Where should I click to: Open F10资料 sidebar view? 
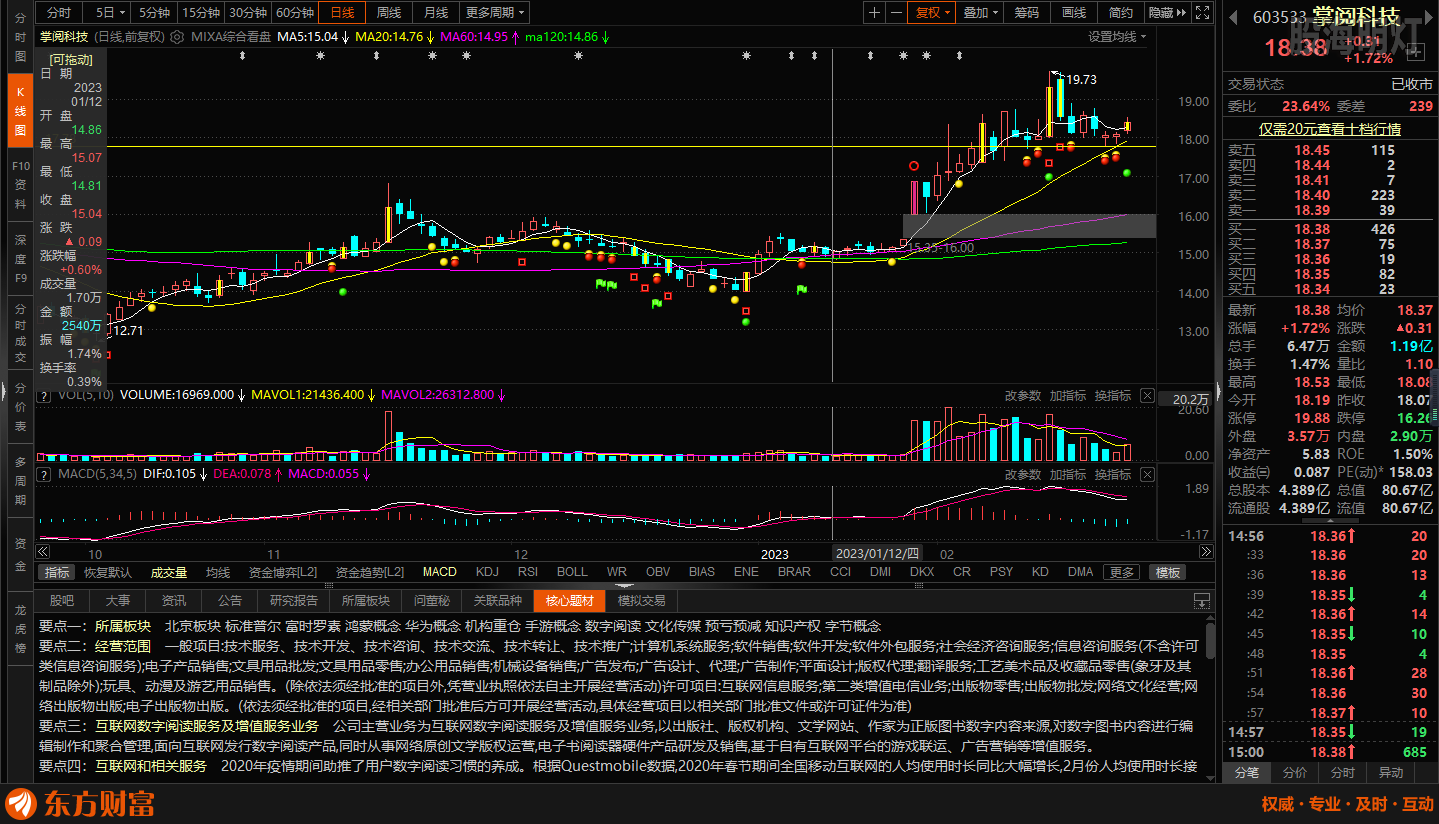pyautogui.click(x=20, y=183)
